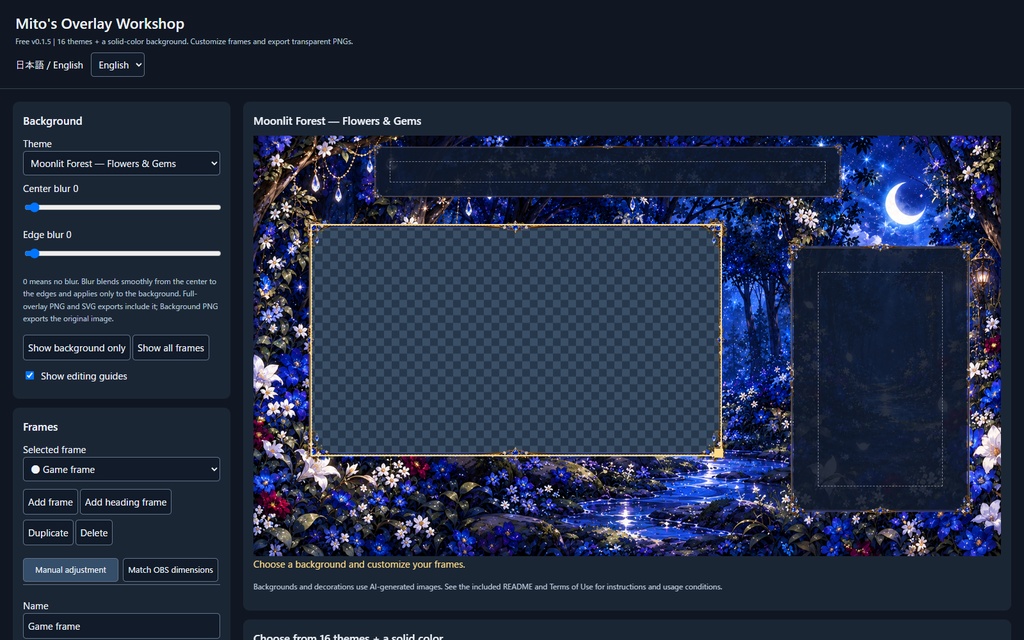1024x640 pixels.
Task: Click the 日本語 / English label
Action: coord(50,65)
